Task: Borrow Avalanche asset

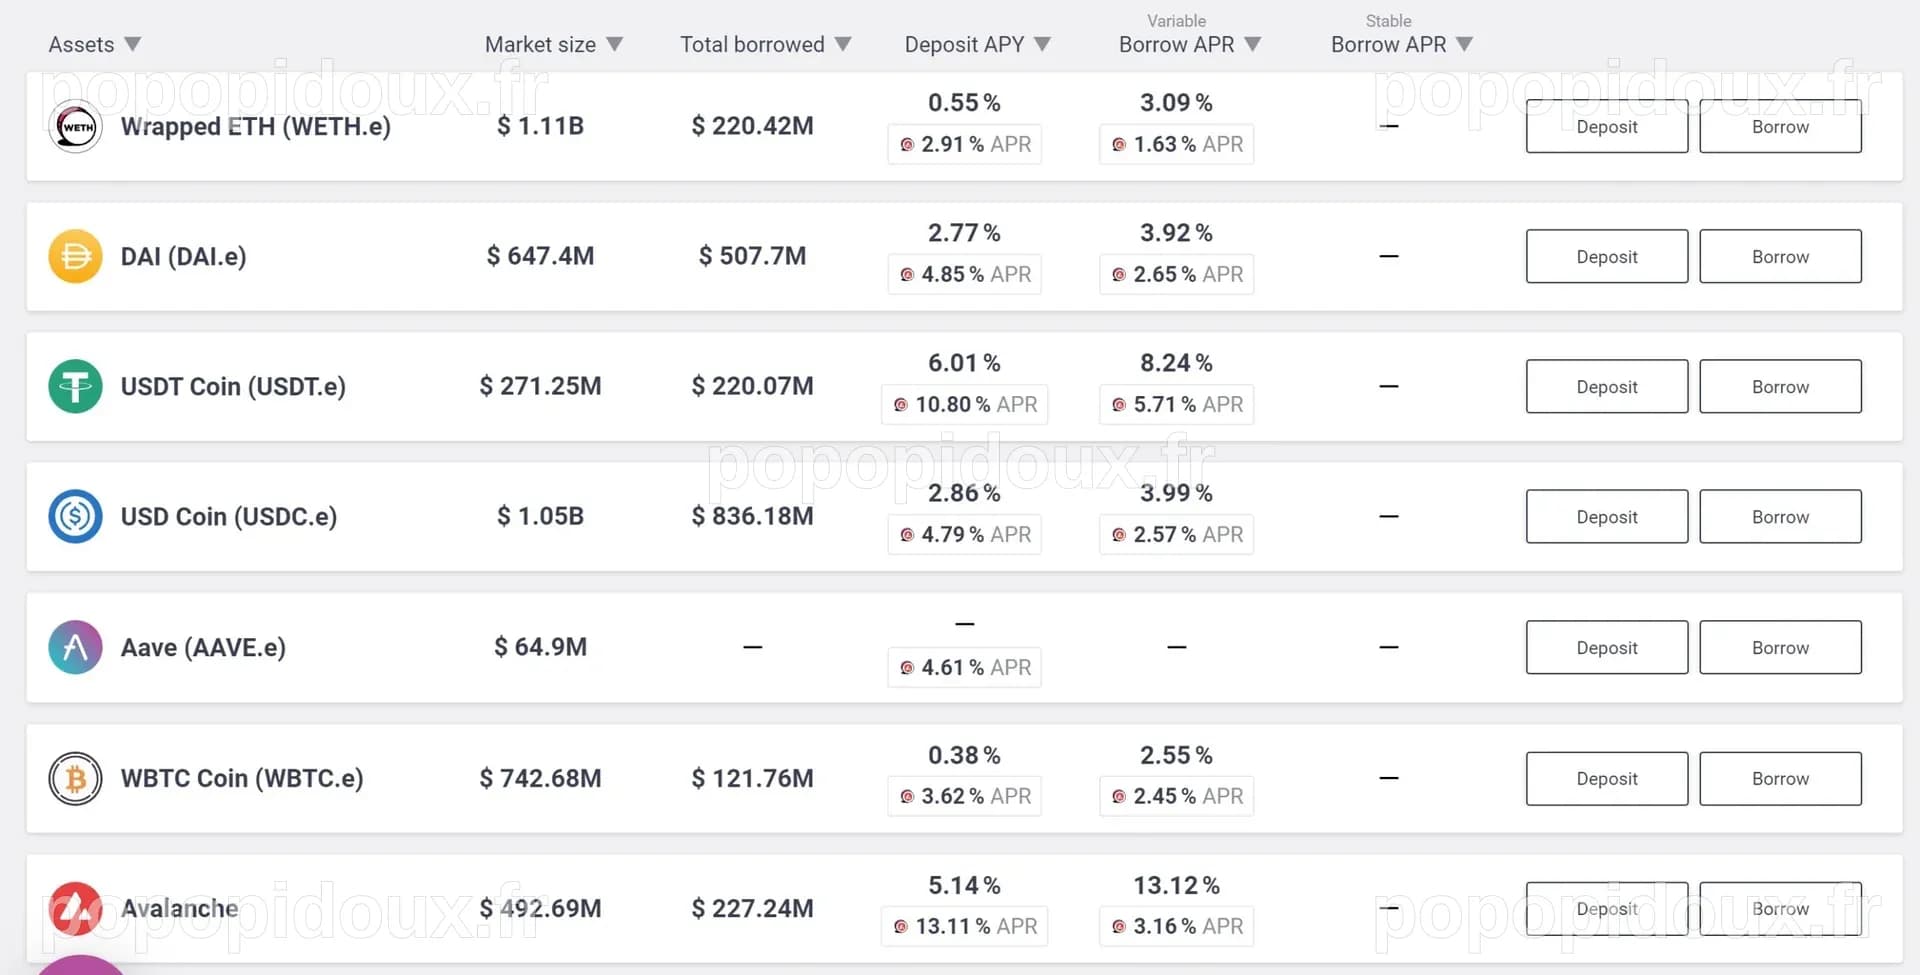Action: 1781,908
